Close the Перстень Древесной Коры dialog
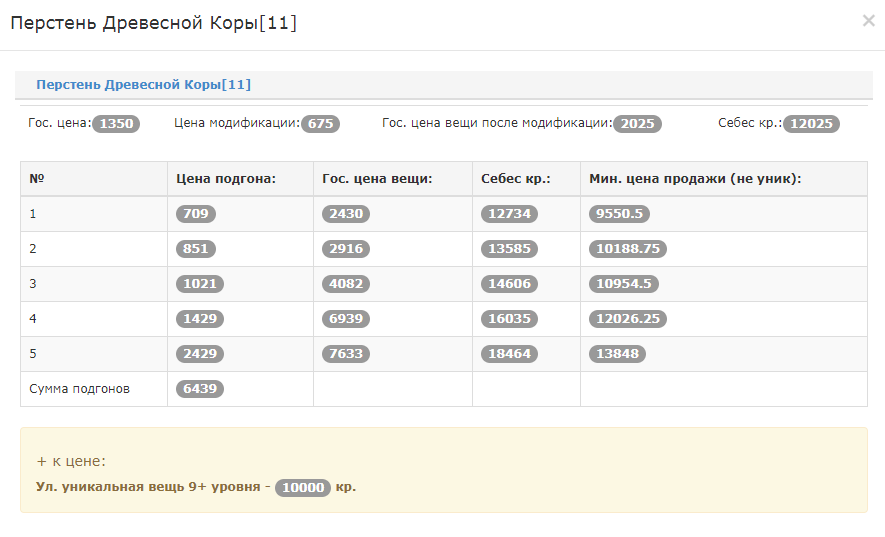Viewport: 885px width, 537px height. click(868, 21)
